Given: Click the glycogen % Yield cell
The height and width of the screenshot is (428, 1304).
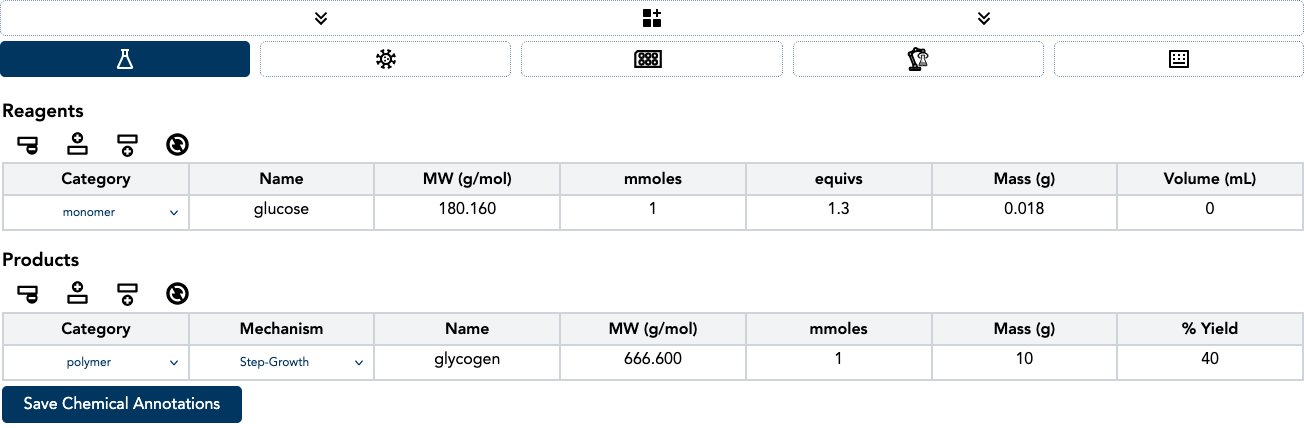Looking at the screenshot, I should [1210, 359].
